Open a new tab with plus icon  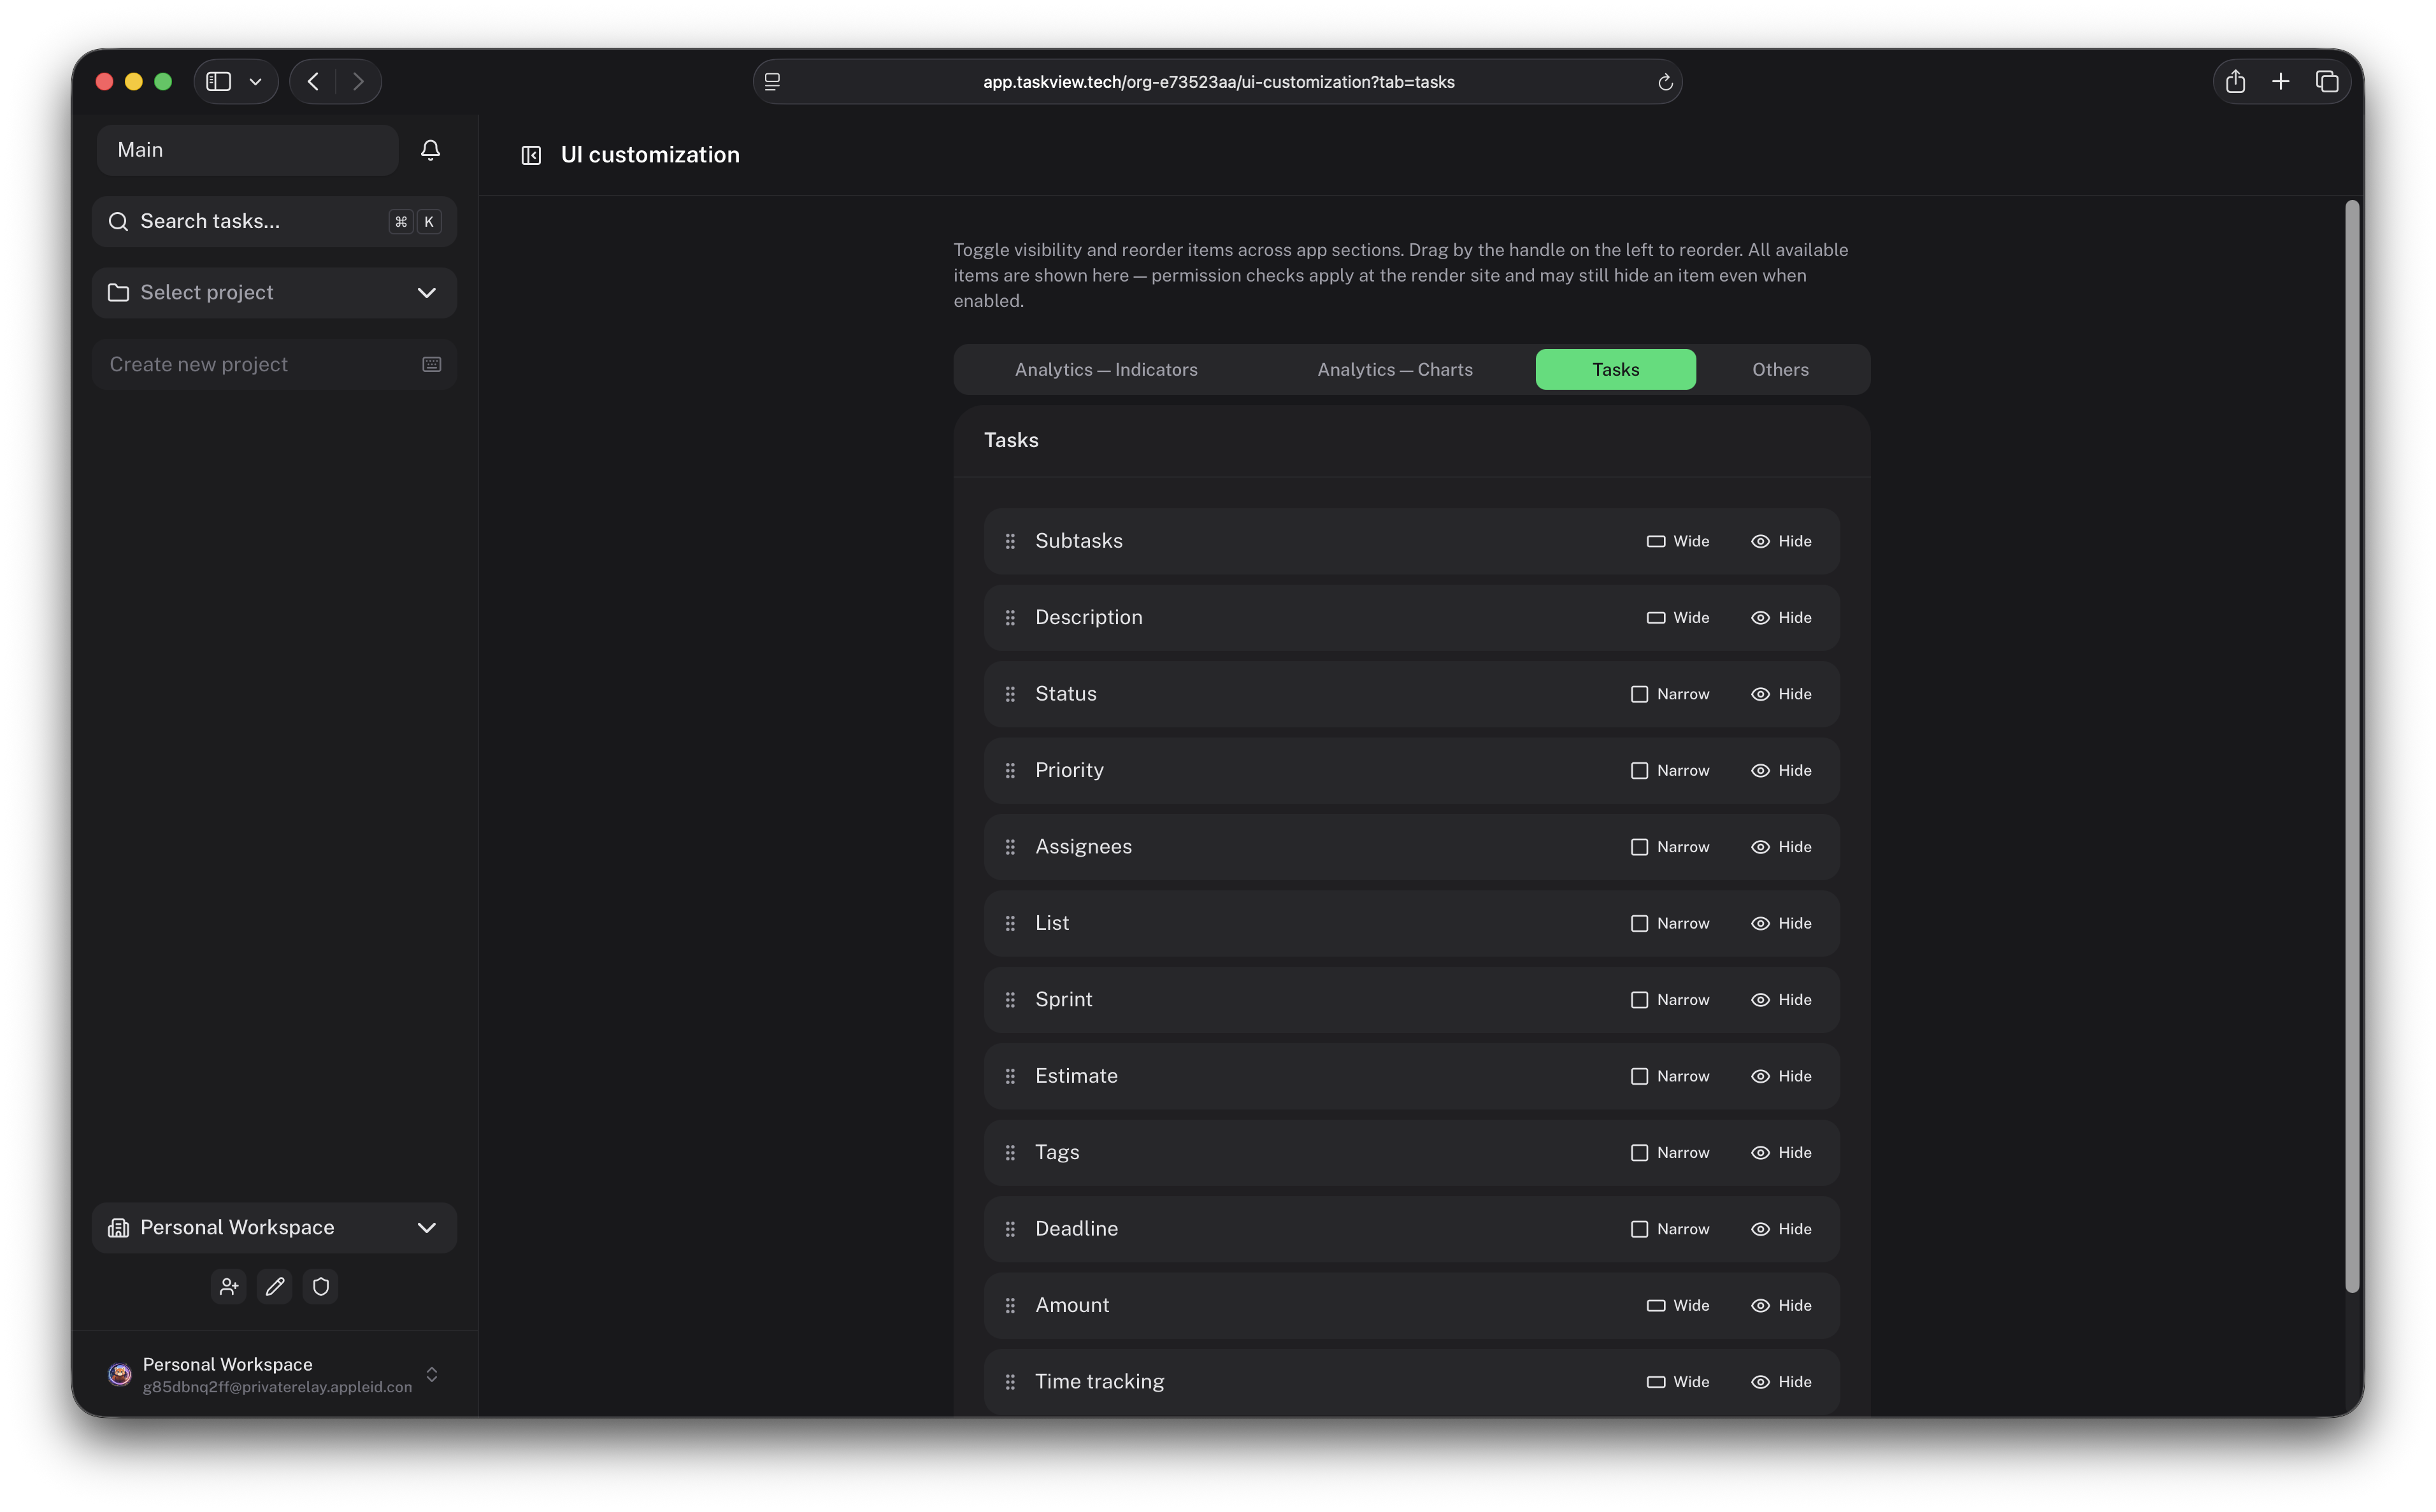pos(2280,82)
